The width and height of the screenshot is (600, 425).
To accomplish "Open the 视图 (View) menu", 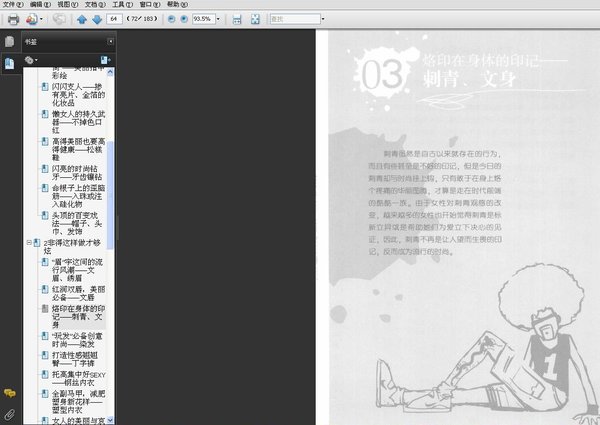I will pos(68,4).
